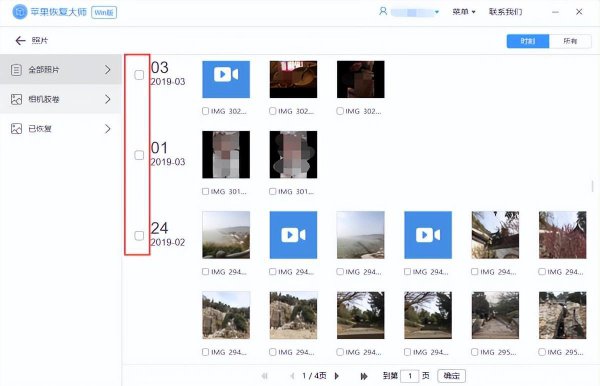The height and width of the screenshot is (386, 600).
Task: Close the recovery app window
Action: coord(579,12)
